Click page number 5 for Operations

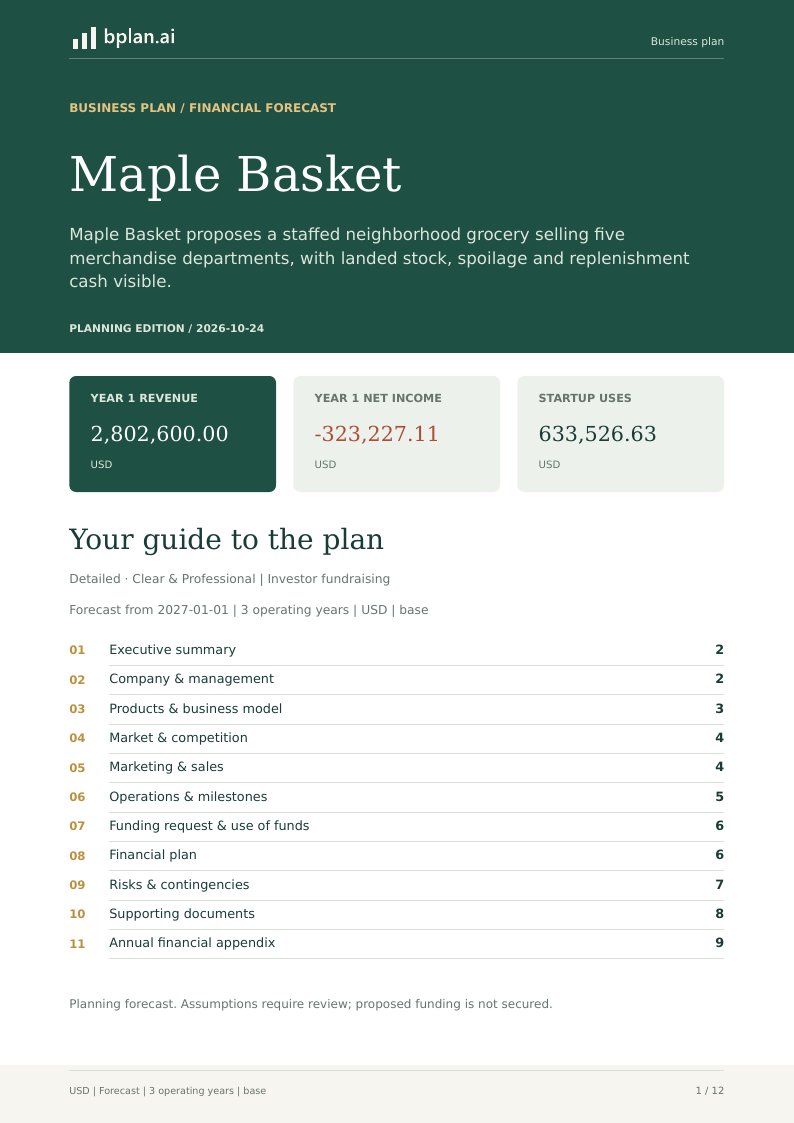pyautogui.click(x=720, y=797)
